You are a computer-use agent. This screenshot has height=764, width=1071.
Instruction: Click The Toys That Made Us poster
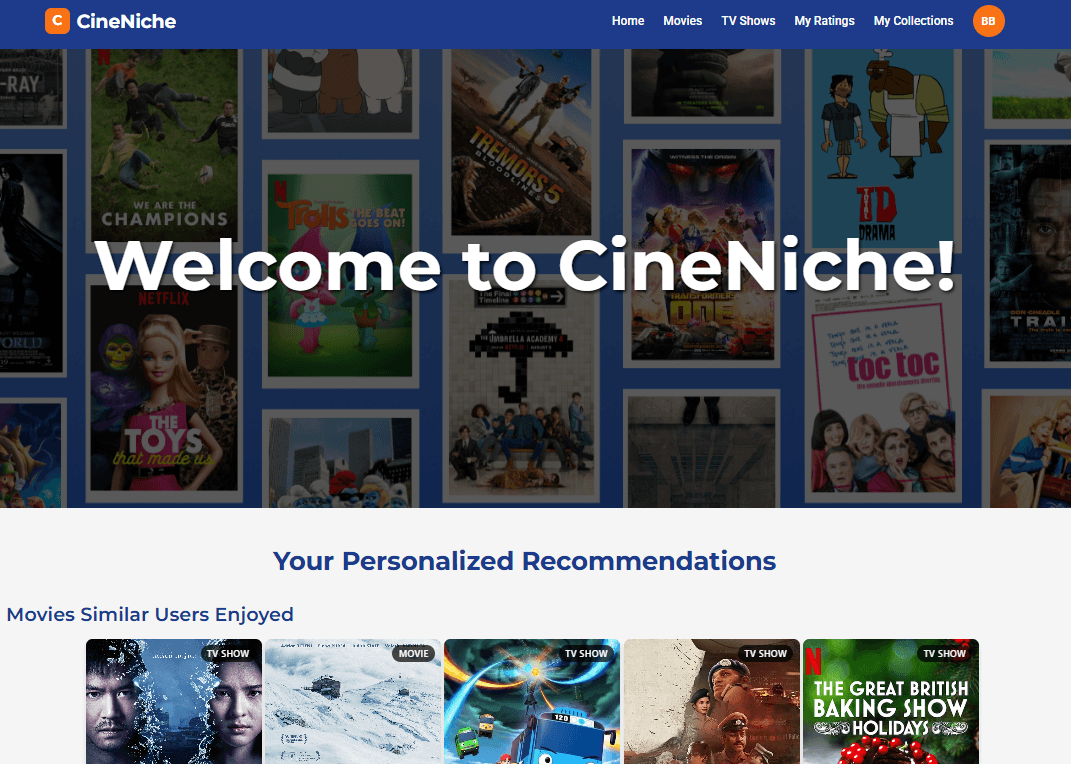tap(164, 388)
